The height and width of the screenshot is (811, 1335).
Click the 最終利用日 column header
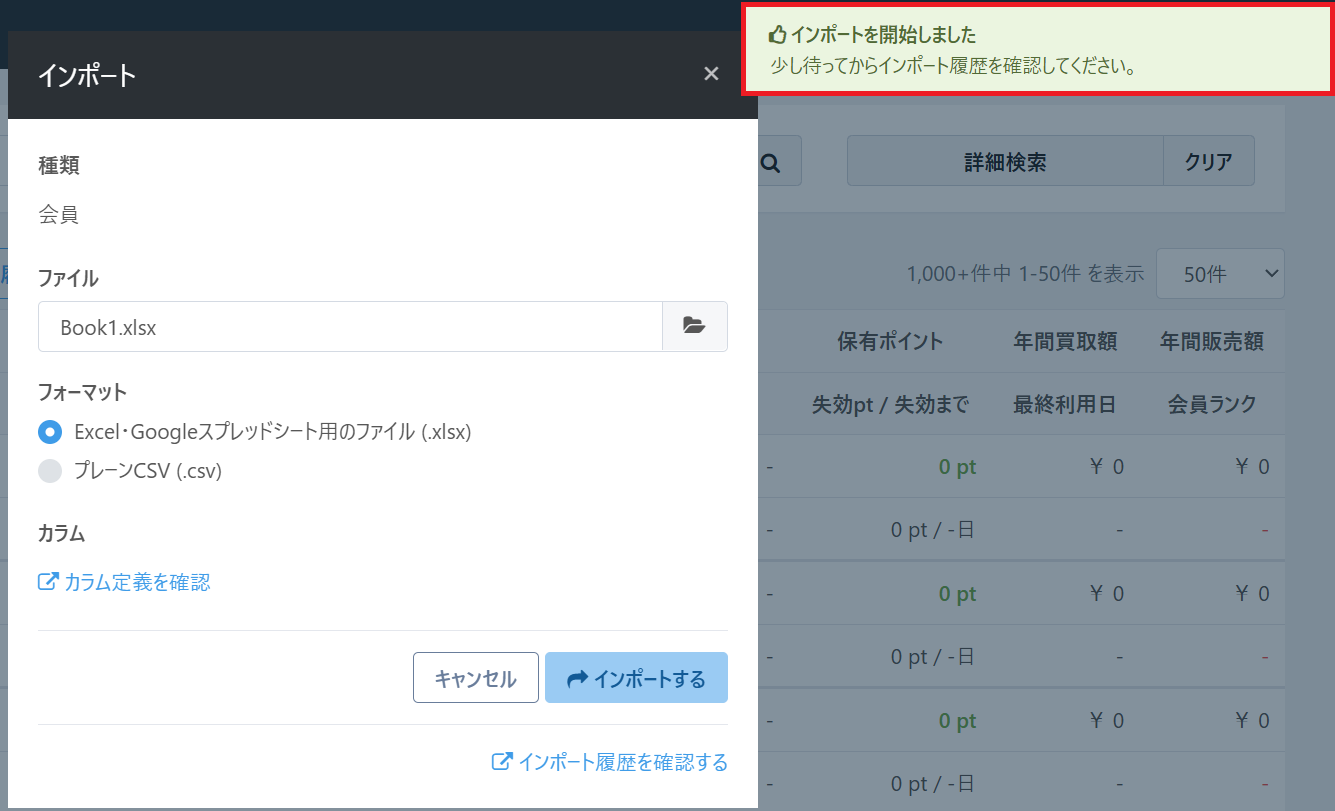[1065, 404]
